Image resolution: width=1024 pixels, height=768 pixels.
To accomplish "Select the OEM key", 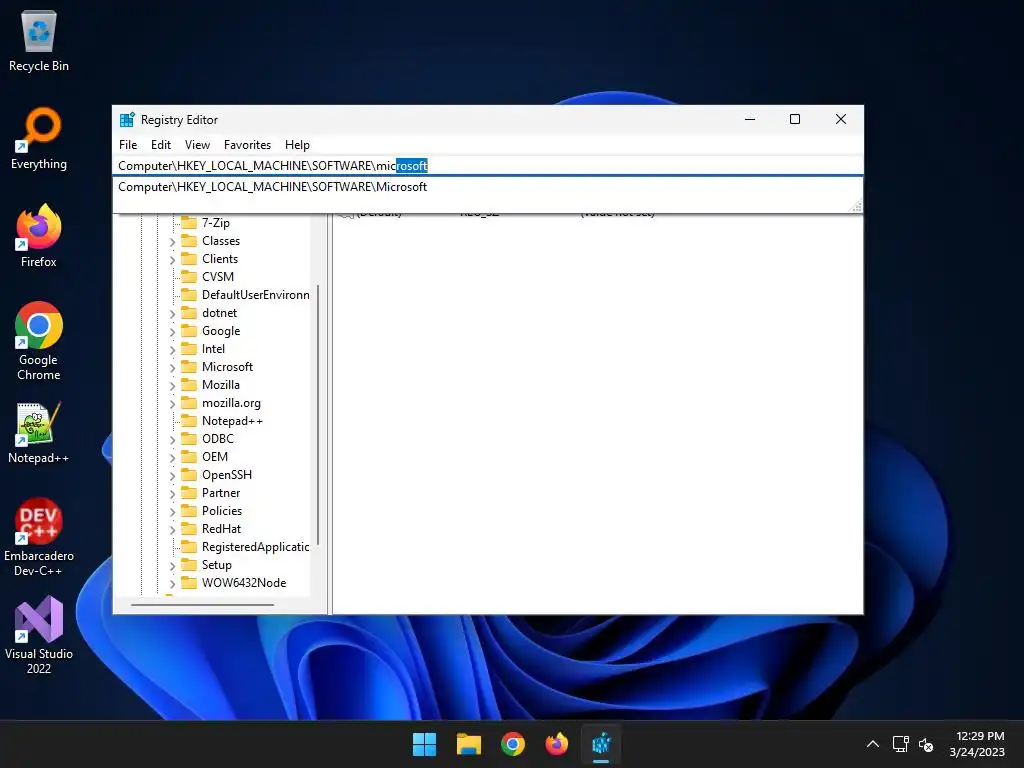I will (x=215, y=456).
